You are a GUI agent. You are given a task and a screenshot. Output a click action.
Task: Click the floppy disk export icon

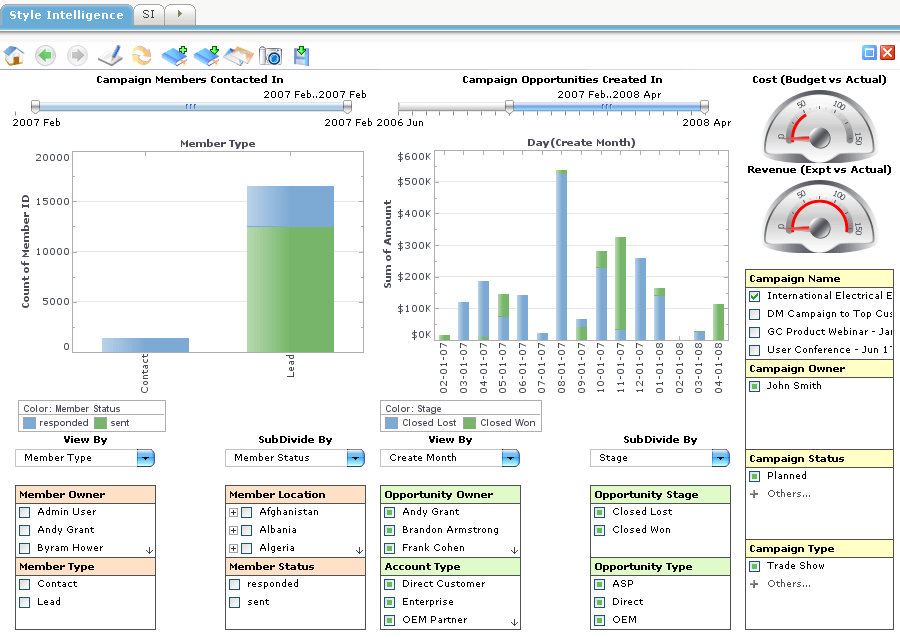click(301, 56)
